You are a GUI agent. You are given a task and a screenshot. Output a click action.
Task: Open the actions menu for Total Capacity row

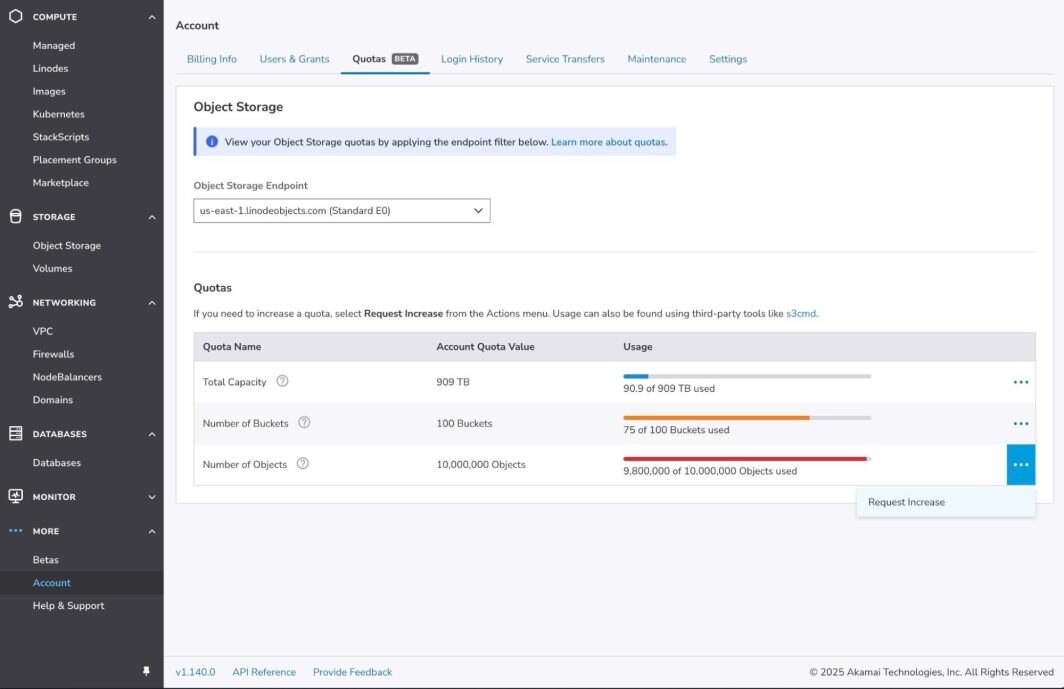coord(1020,382)
